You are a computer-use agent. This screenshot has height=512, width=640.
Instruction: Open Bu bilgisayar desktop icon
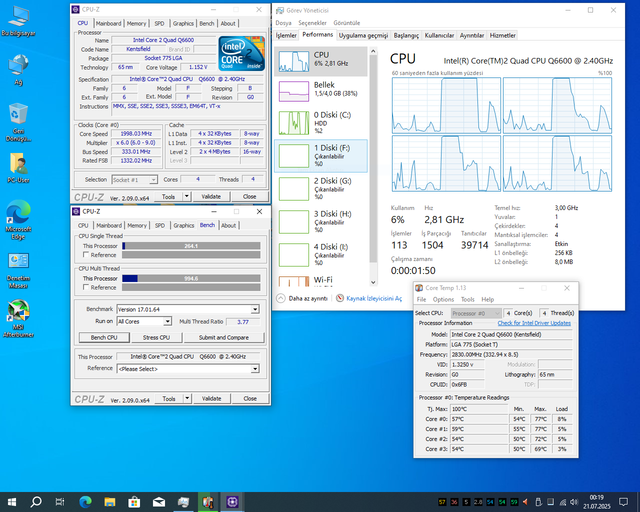[18, 21]
